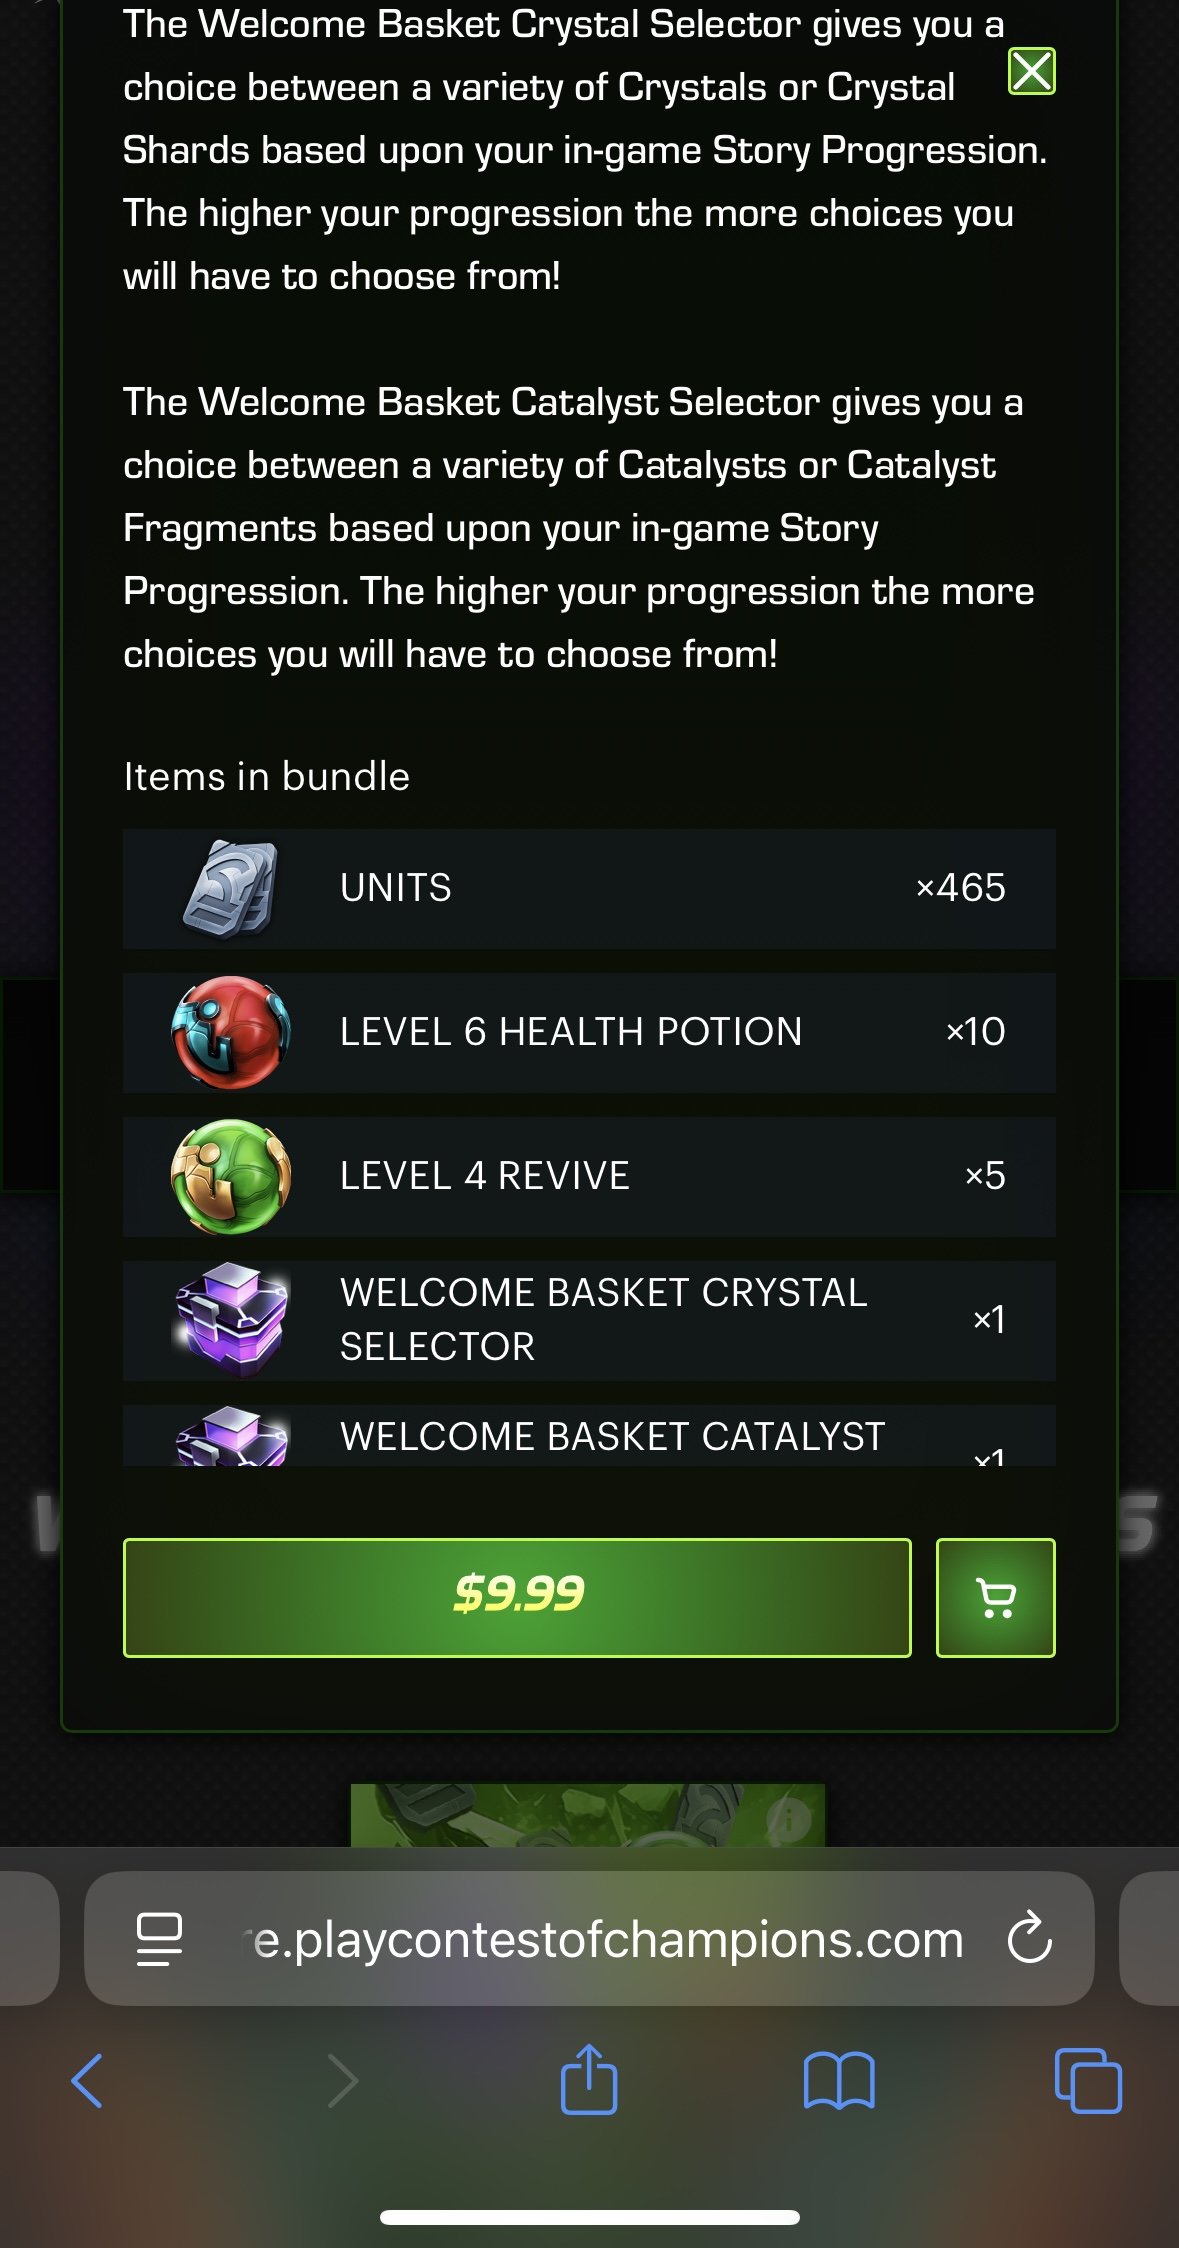Open Safari bookmarks

pyautogui.click(x=839, y=2081)
